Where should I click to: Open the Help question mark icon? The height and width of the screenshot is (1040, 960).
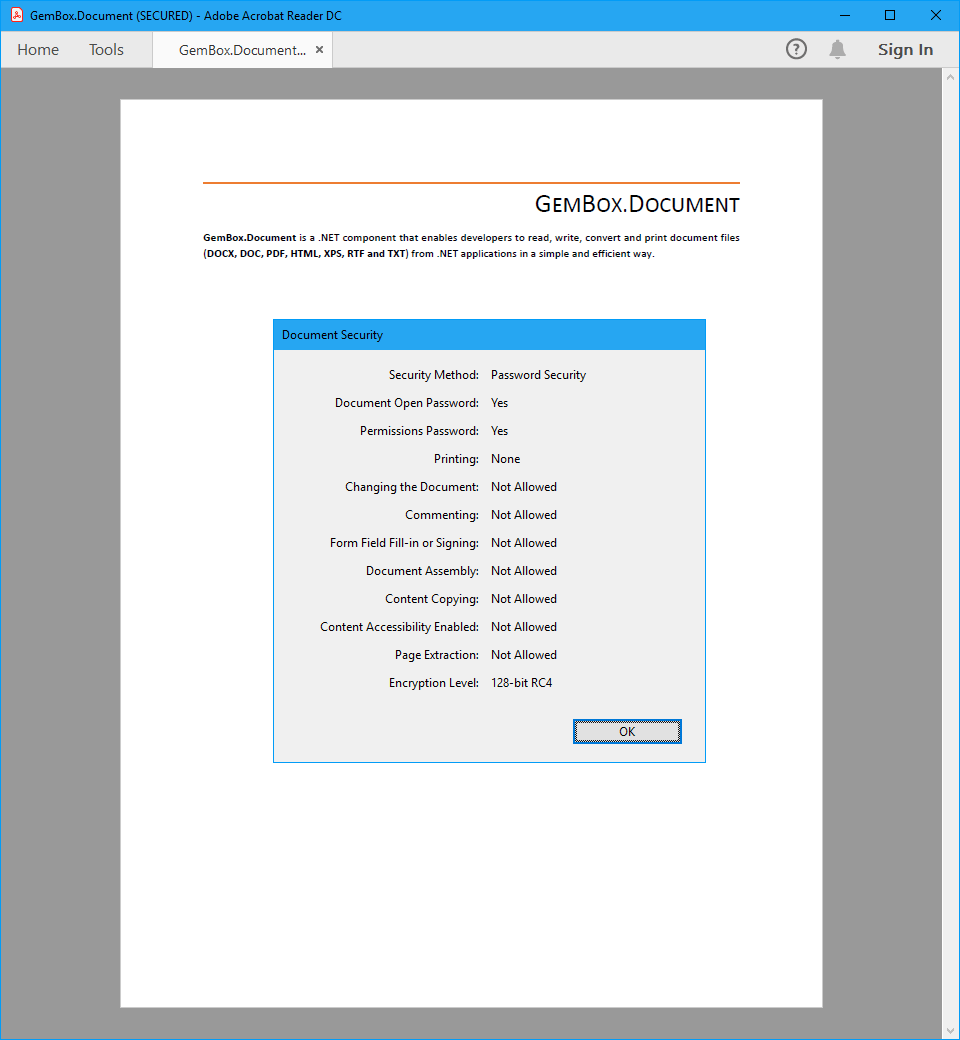click(x=796, y=49)
